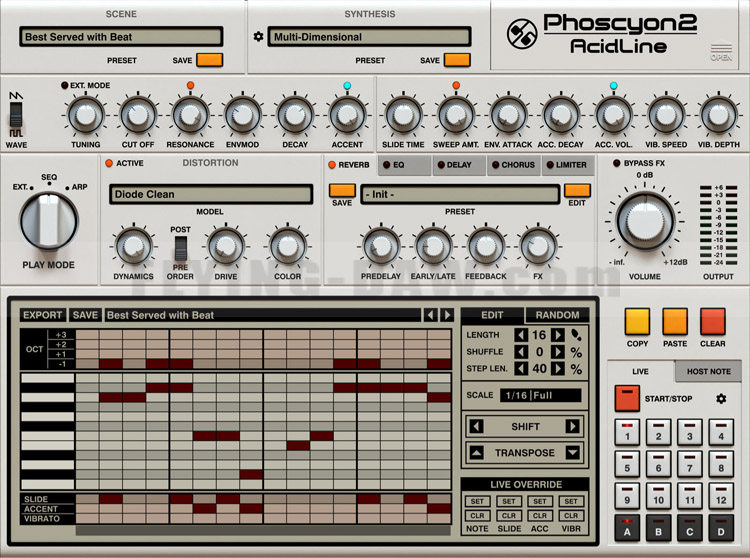Open the OPEN panel handle icon
The image size is (750, 558).
click(721, 52)
